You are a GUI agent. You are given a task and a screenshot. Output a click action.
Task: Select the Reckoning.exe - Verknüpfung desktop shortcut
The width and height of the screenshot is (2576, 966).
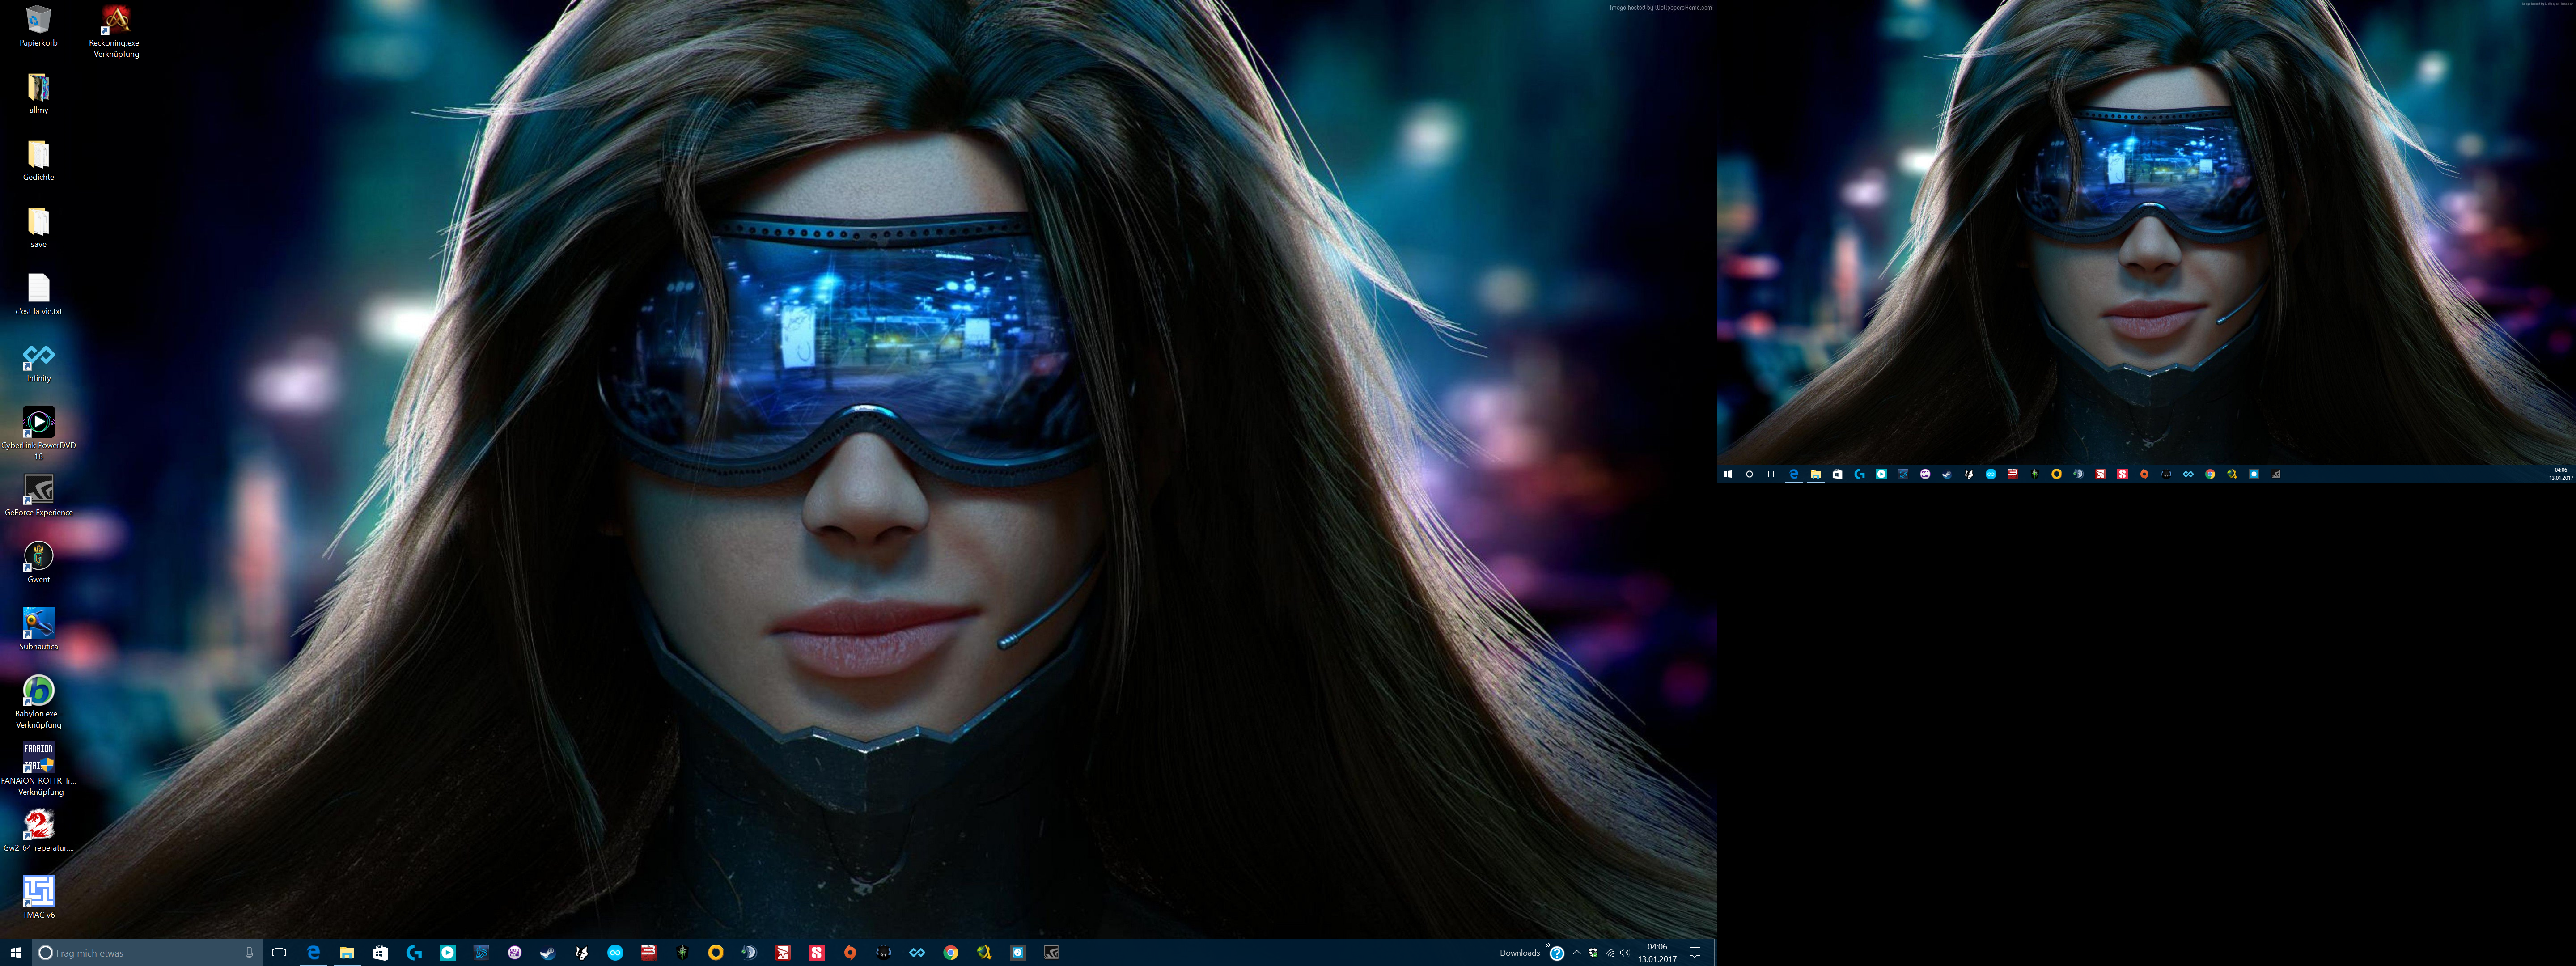116,30
